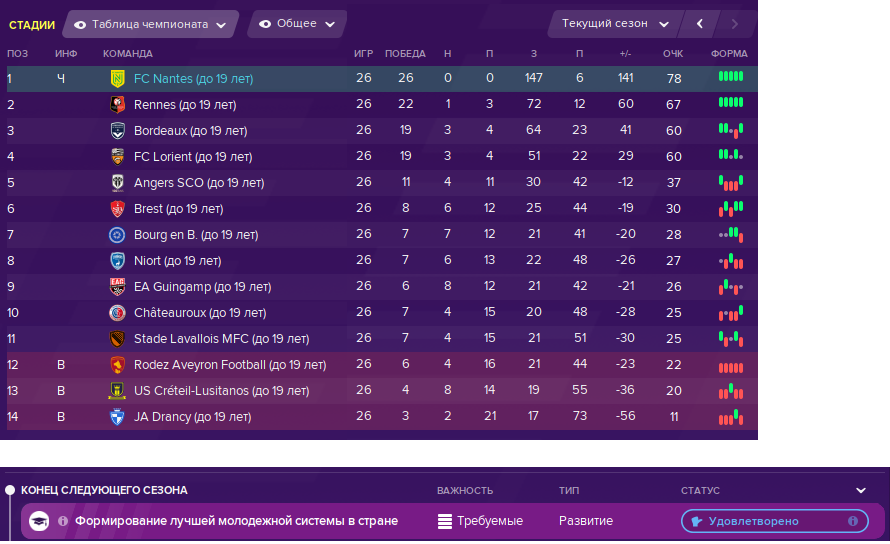
Task: Click the Bordeaux club crest icon
Action: point(117,131)
